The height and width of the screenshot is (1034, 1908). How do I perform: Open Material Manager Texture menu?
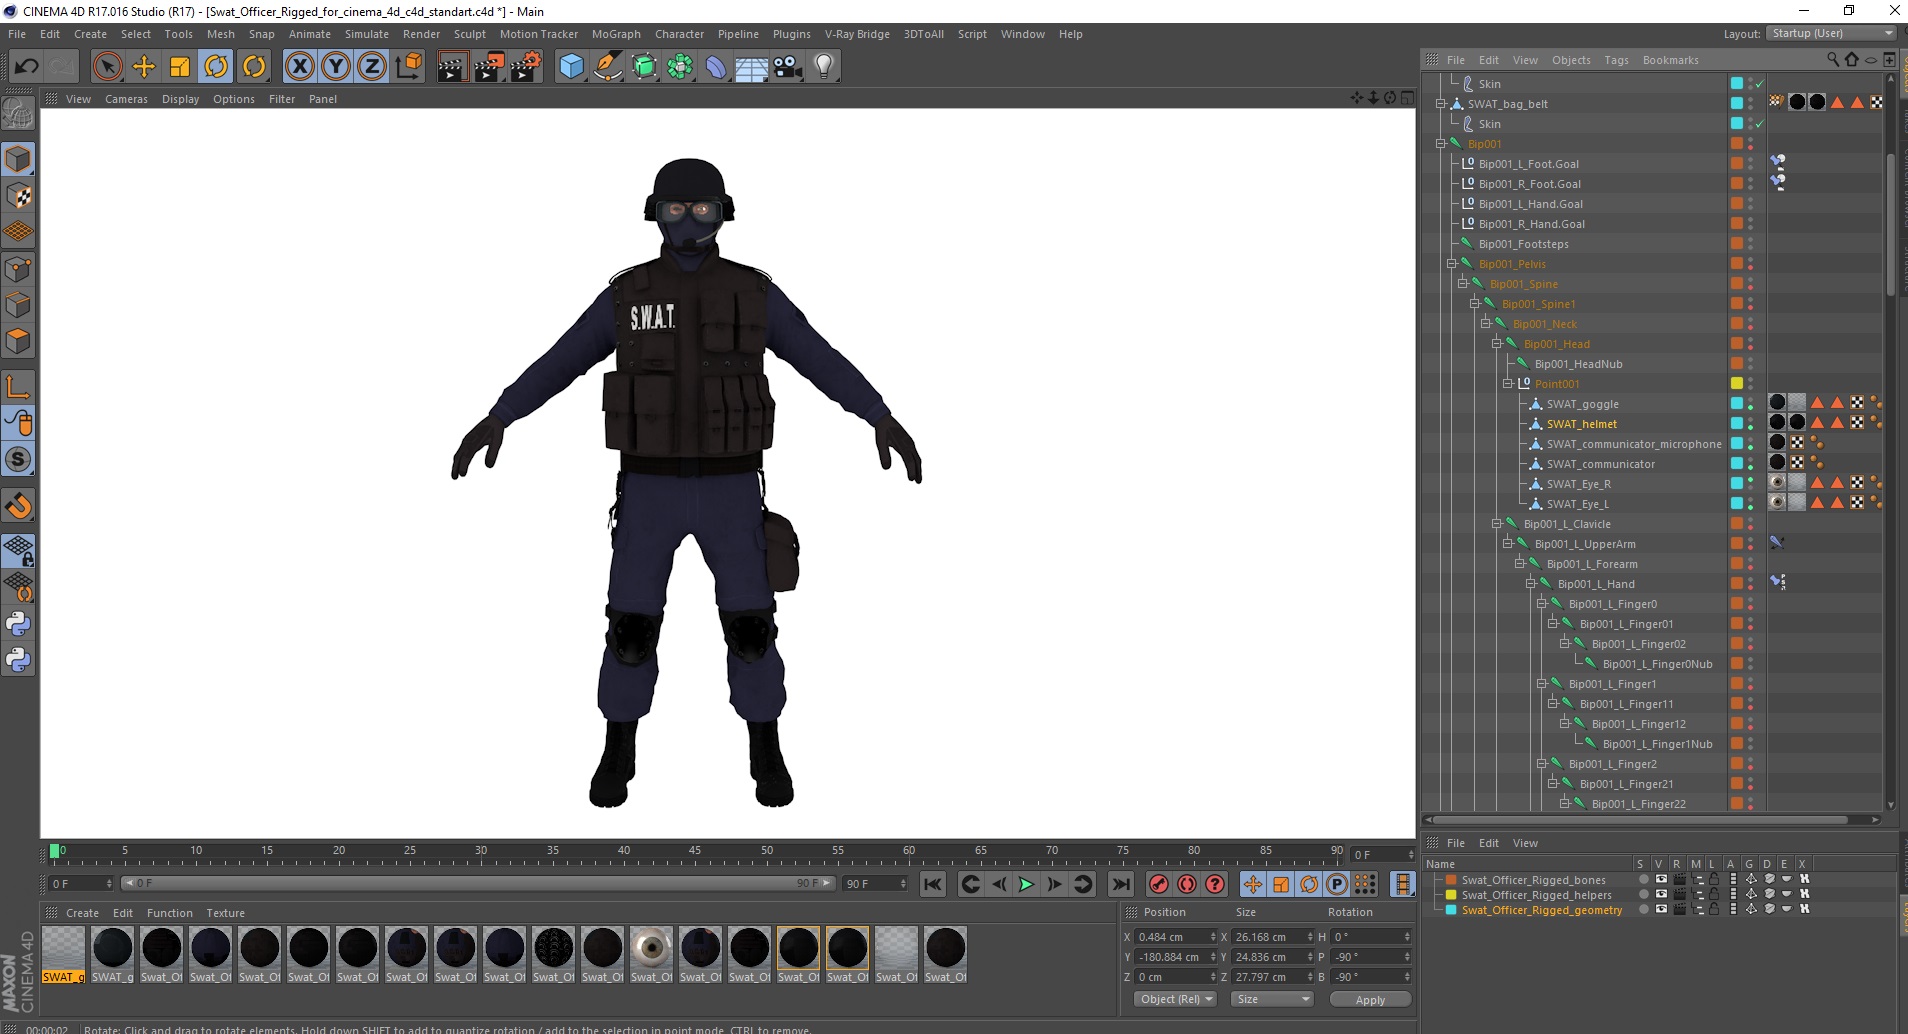pyautogui.click(x=225, y=913)
